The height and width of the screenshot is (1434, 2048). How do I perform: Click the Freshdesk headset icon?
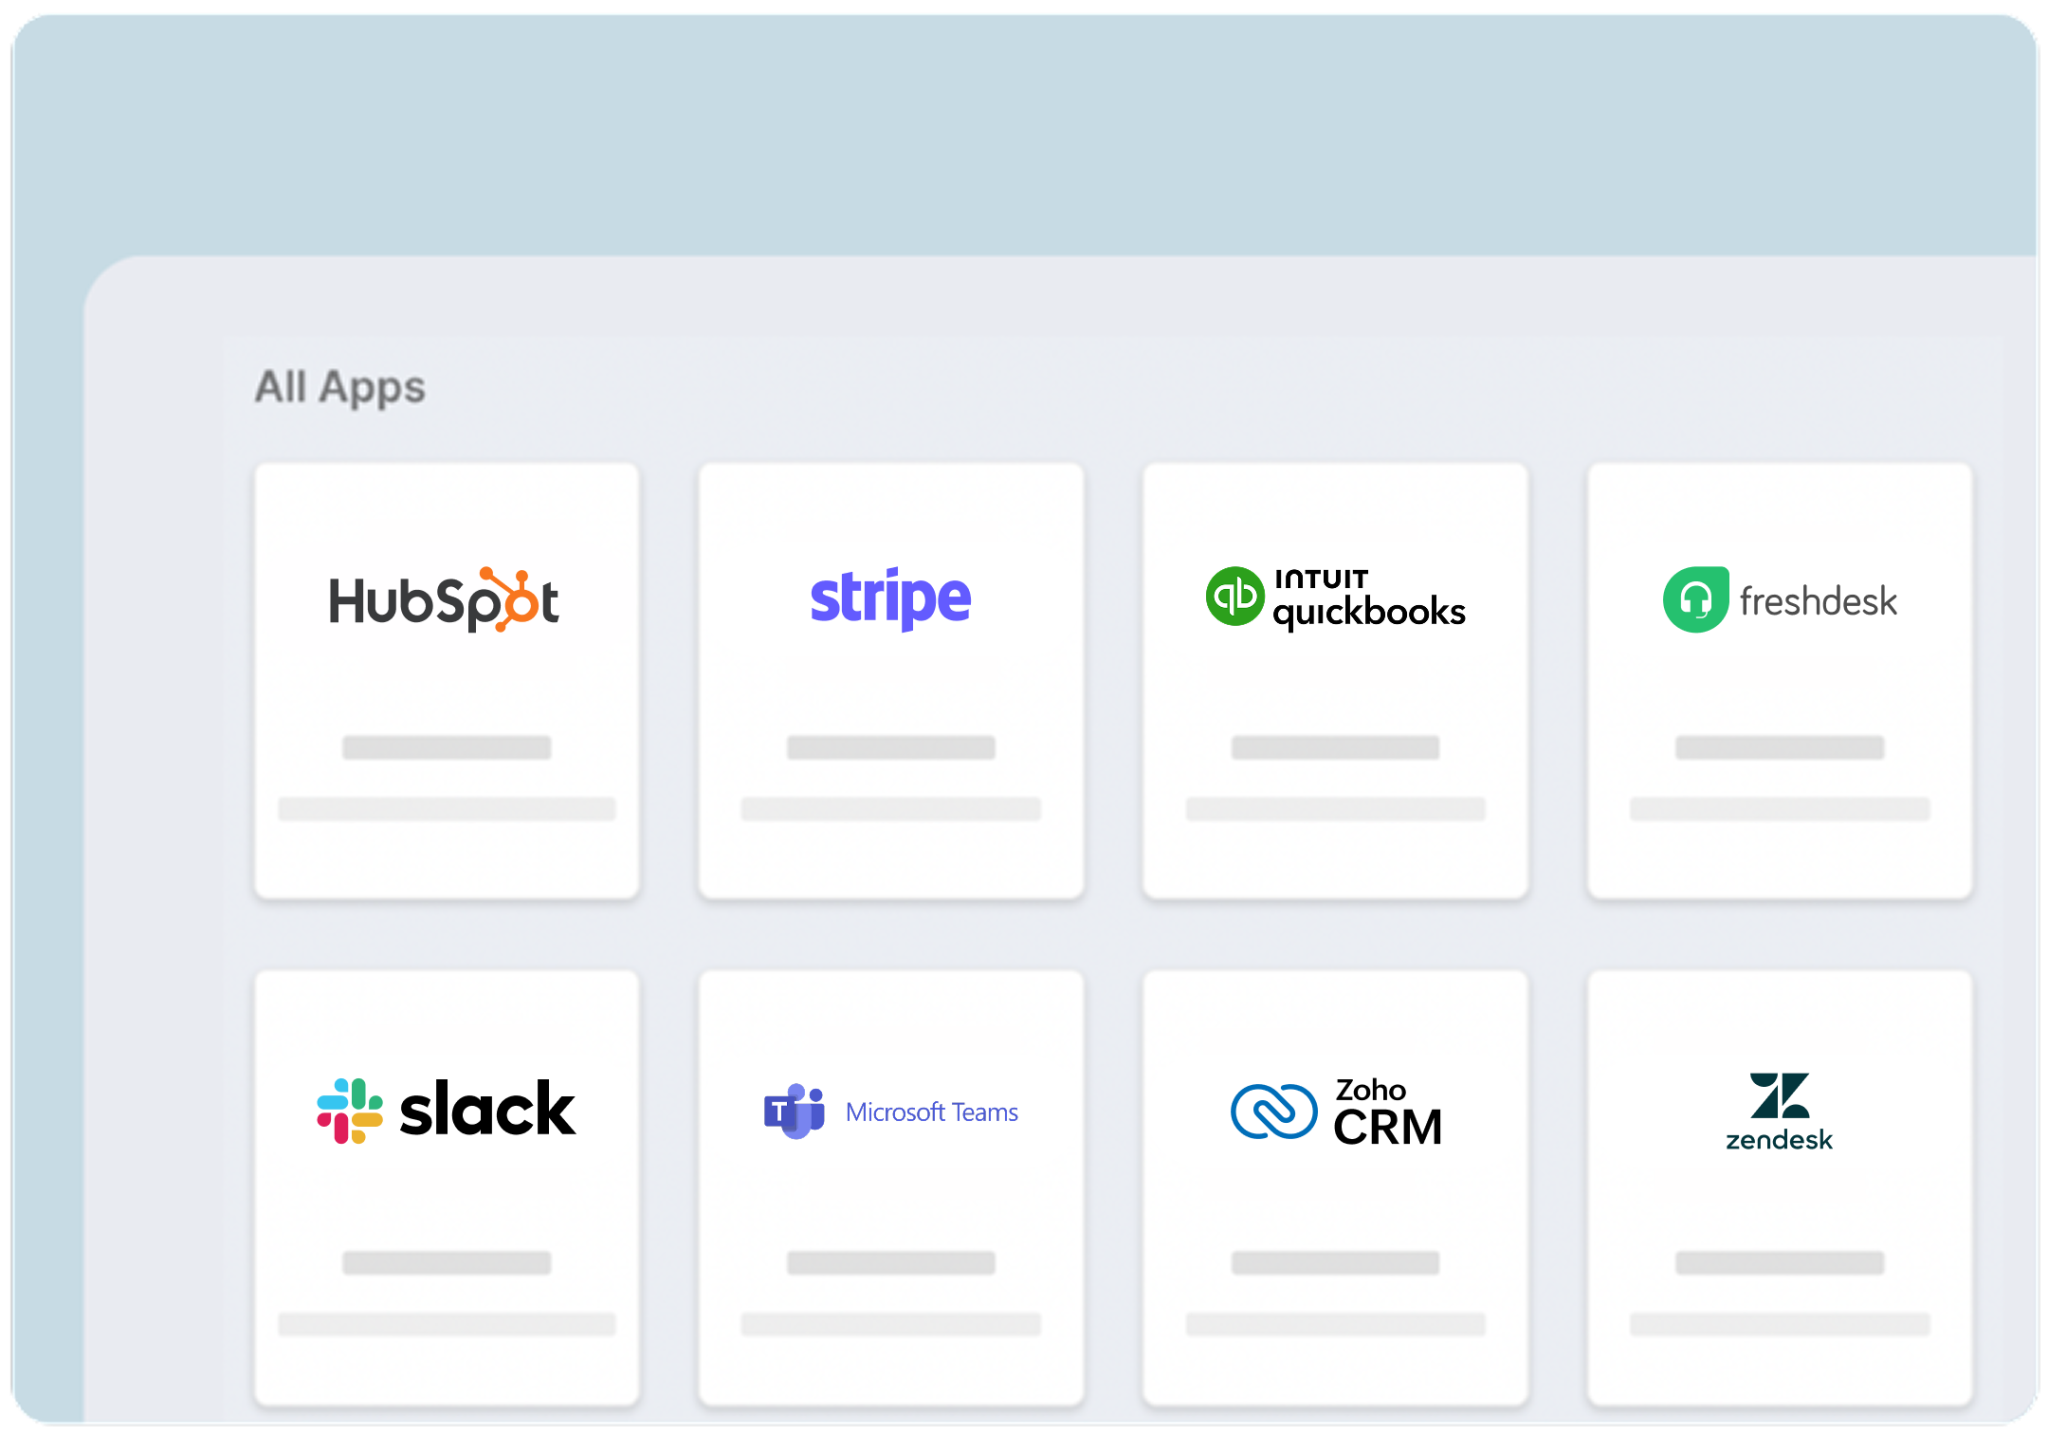(x=1695, y=600)
